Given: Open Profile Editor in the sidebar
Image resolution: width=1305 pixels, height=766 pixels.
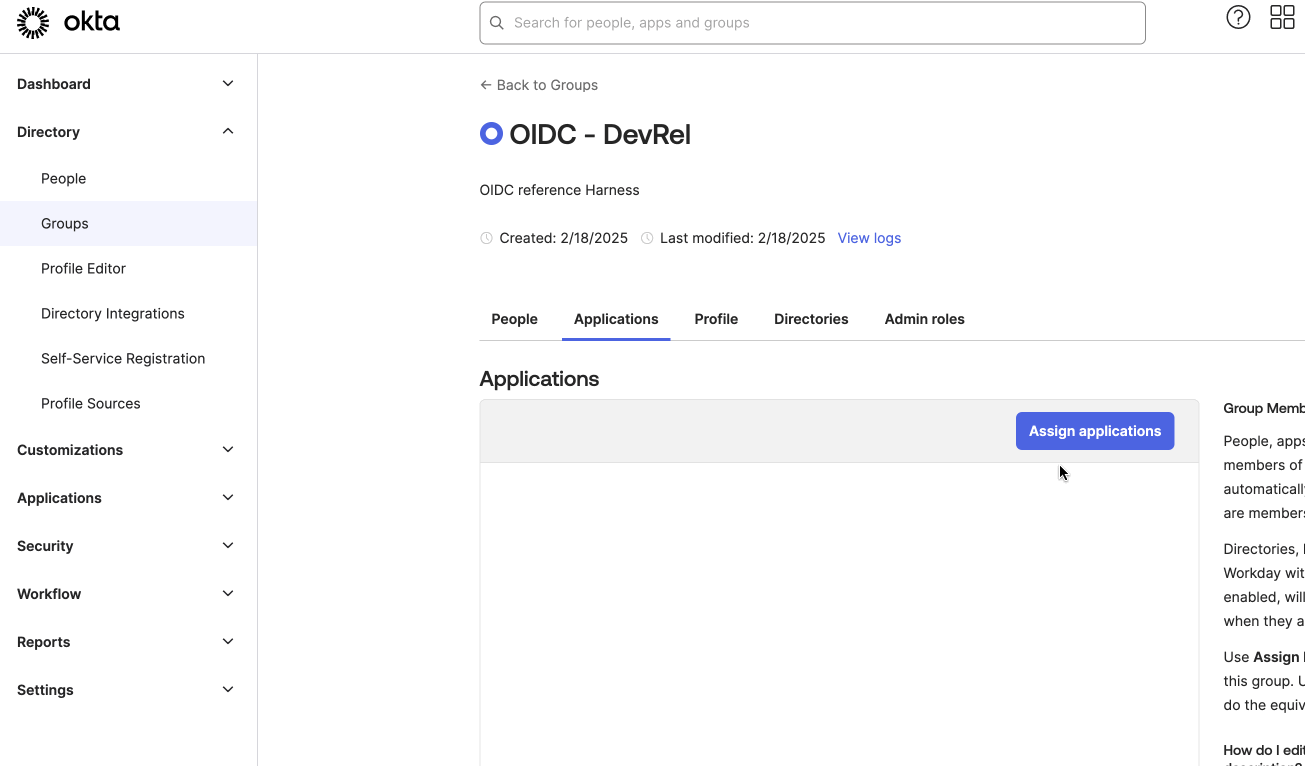Looking at the screenshot, I should tap(83, 268).
